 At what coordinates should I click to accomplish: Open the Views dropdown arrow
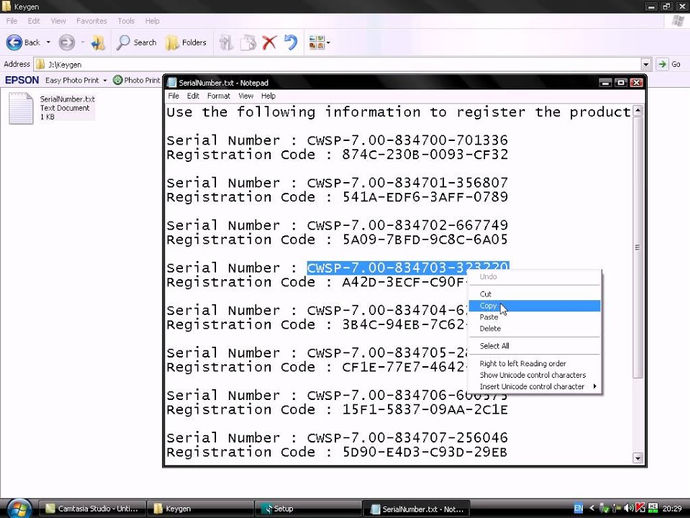click(x=328, y=43)
